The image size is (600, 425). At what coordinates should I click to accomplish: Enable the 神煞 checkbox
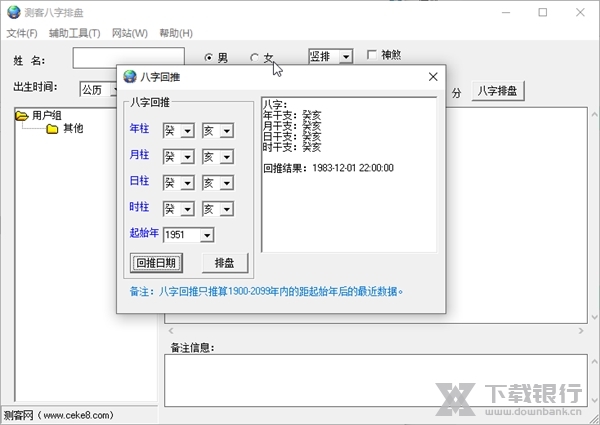click(x=371, y=55)
